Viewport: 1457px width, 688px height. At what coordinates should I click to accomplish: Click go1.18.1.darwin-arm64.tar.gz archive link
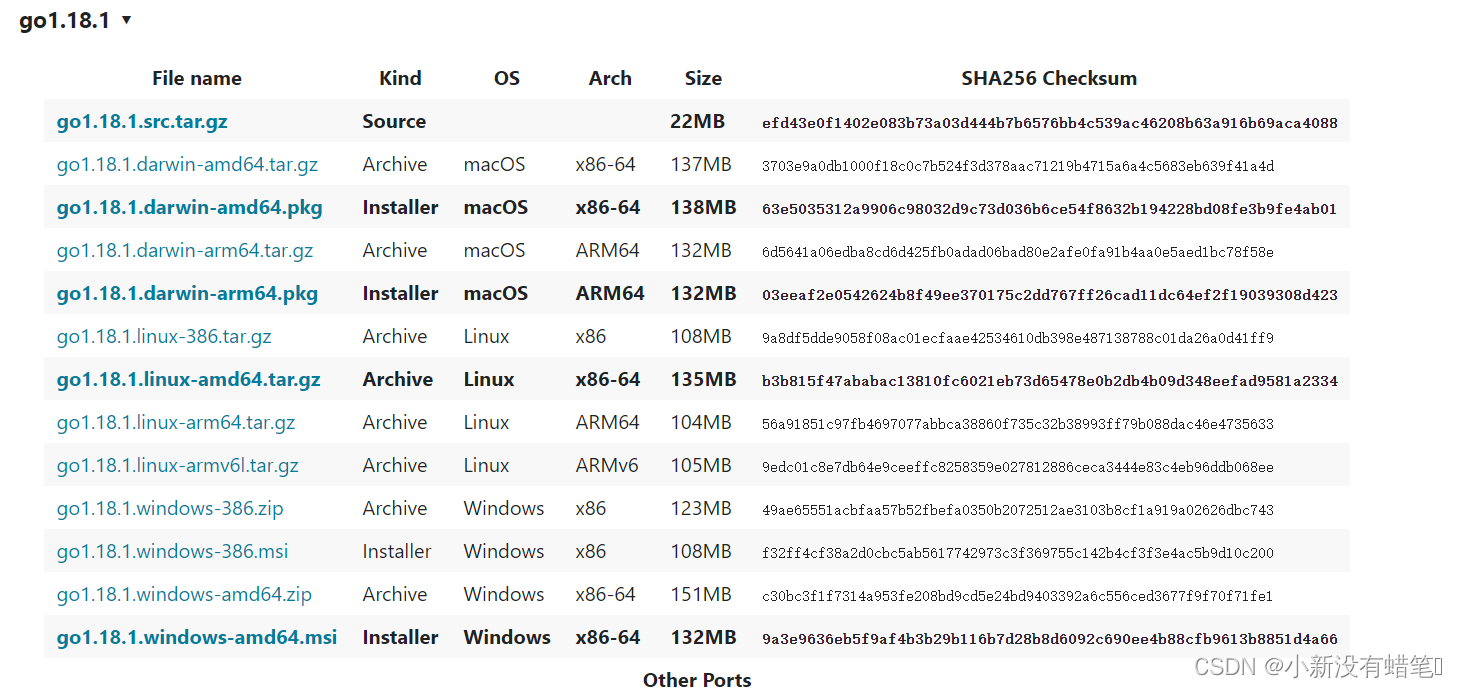(x=185, y=251)
